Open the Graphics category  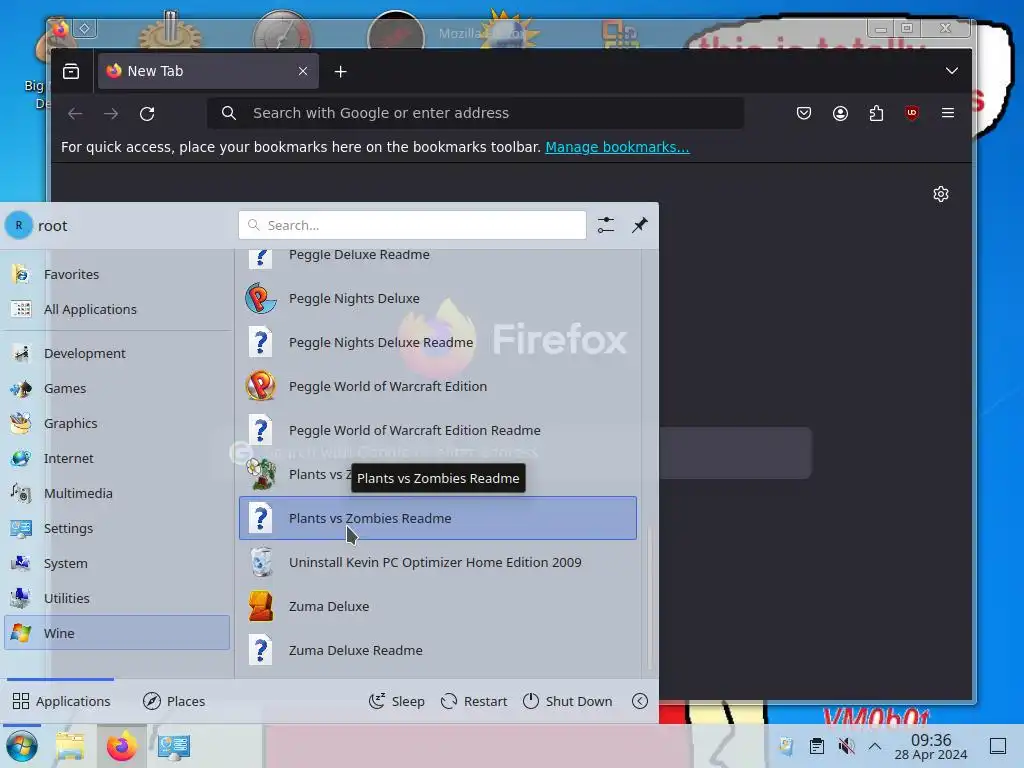tap(118, 423)
